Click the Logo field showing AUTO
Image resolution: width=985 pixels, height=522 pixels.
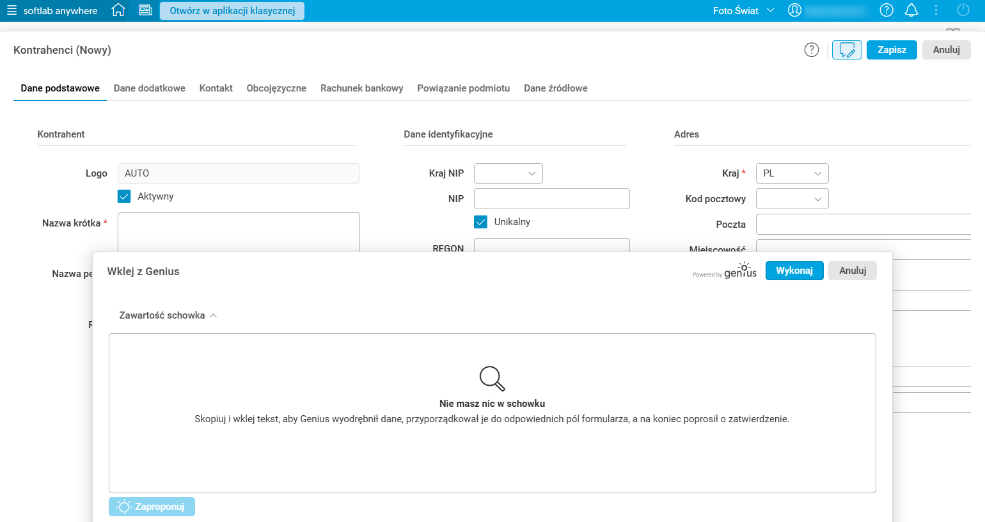click(x=239, y=173)
